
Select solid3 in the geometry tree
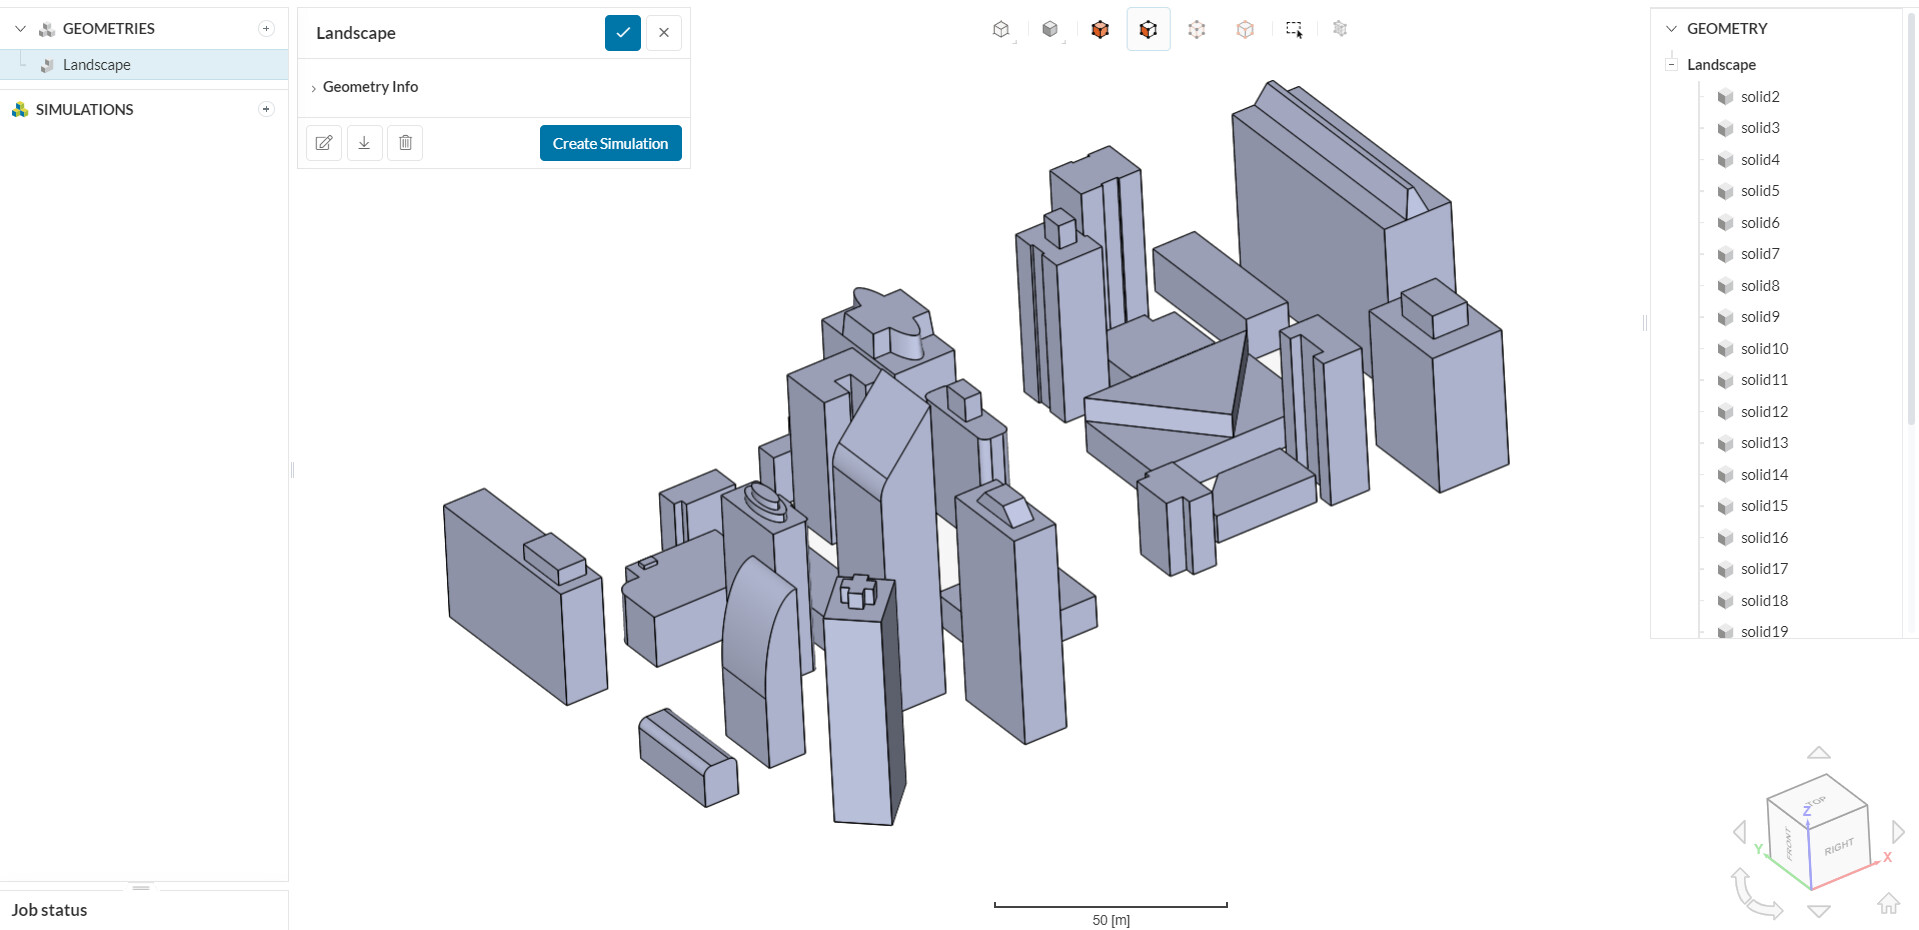click(x=1760, y=128)
